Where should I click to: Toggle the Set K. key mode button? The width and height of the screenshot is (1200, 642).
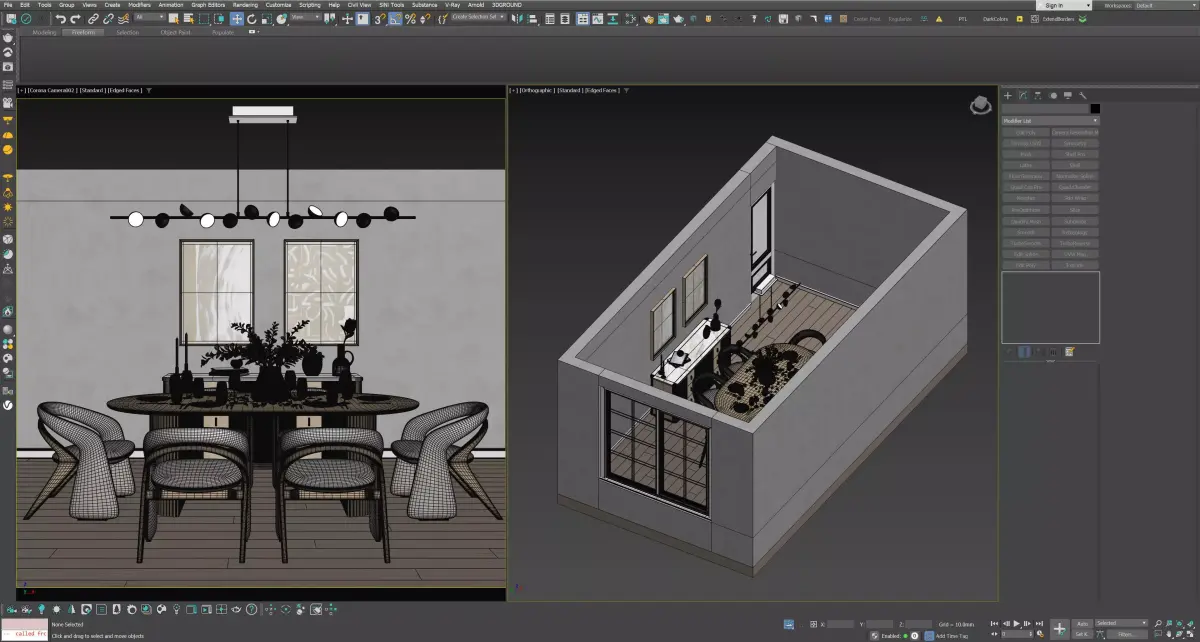click(1082, 634)
